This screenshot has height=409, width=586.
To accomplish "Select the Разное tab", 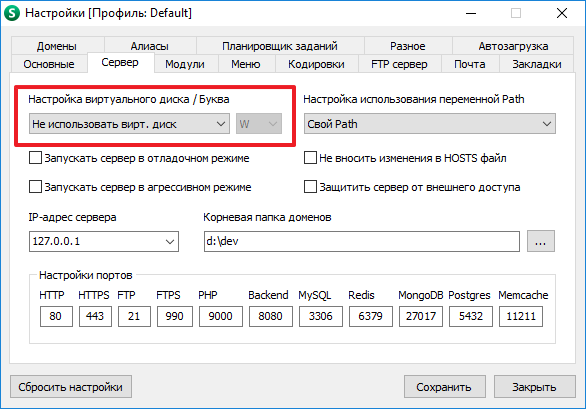I will [x=408, y=46].
